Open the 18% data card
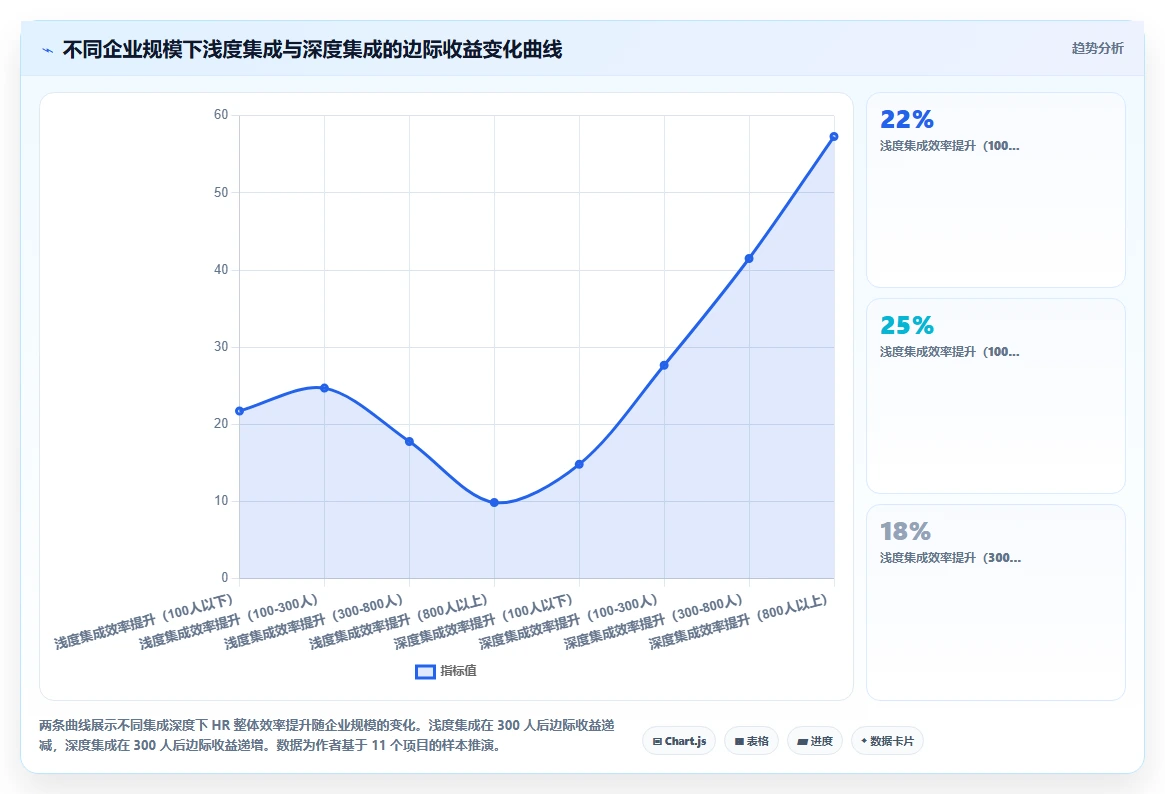The width and height of the screenshot is (1165, 794). (996, 602)
